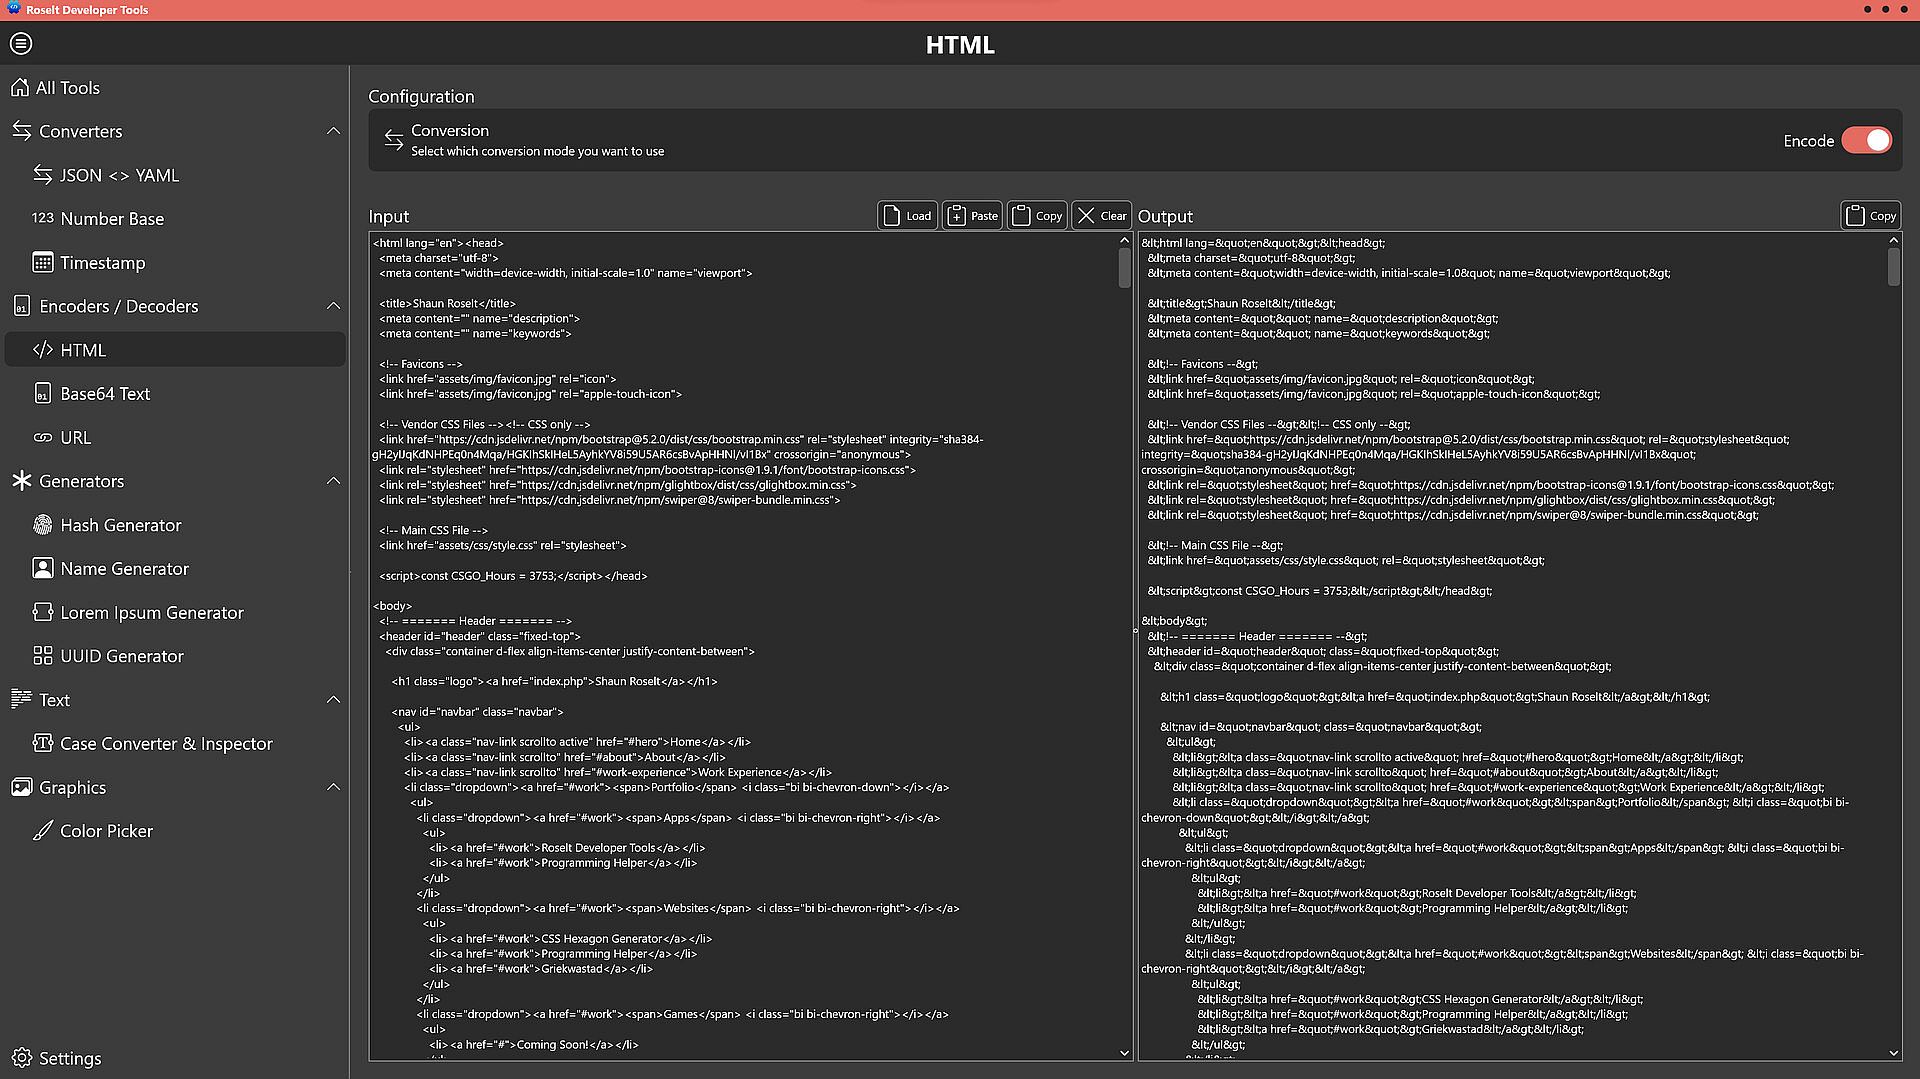Click the URL link chain icon

42,438
